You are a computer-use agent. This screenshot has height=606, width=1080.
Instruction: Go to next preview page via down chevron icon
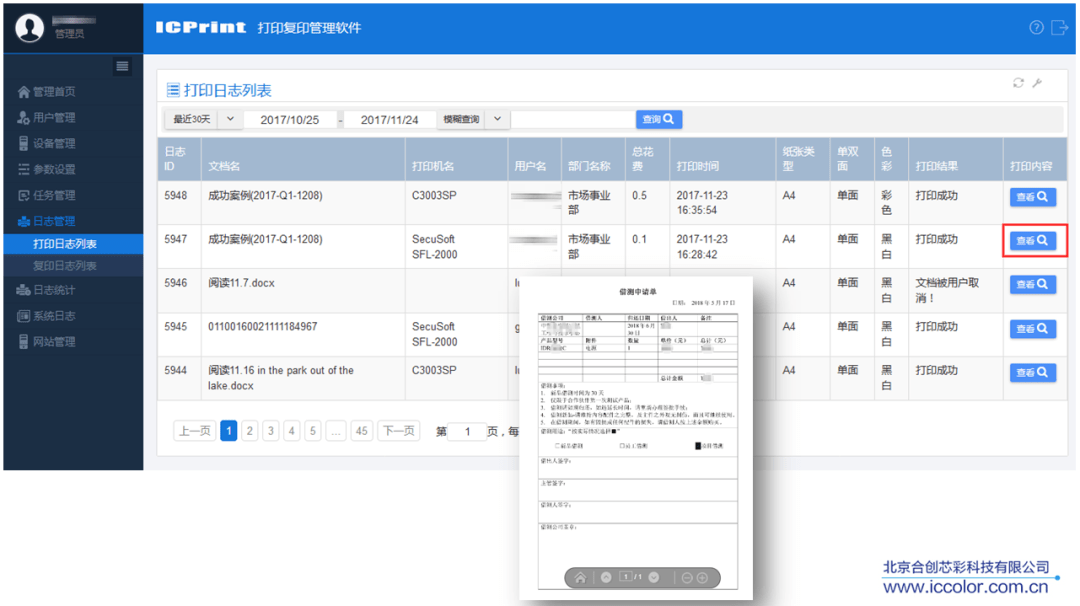click(x=653, y=576)
